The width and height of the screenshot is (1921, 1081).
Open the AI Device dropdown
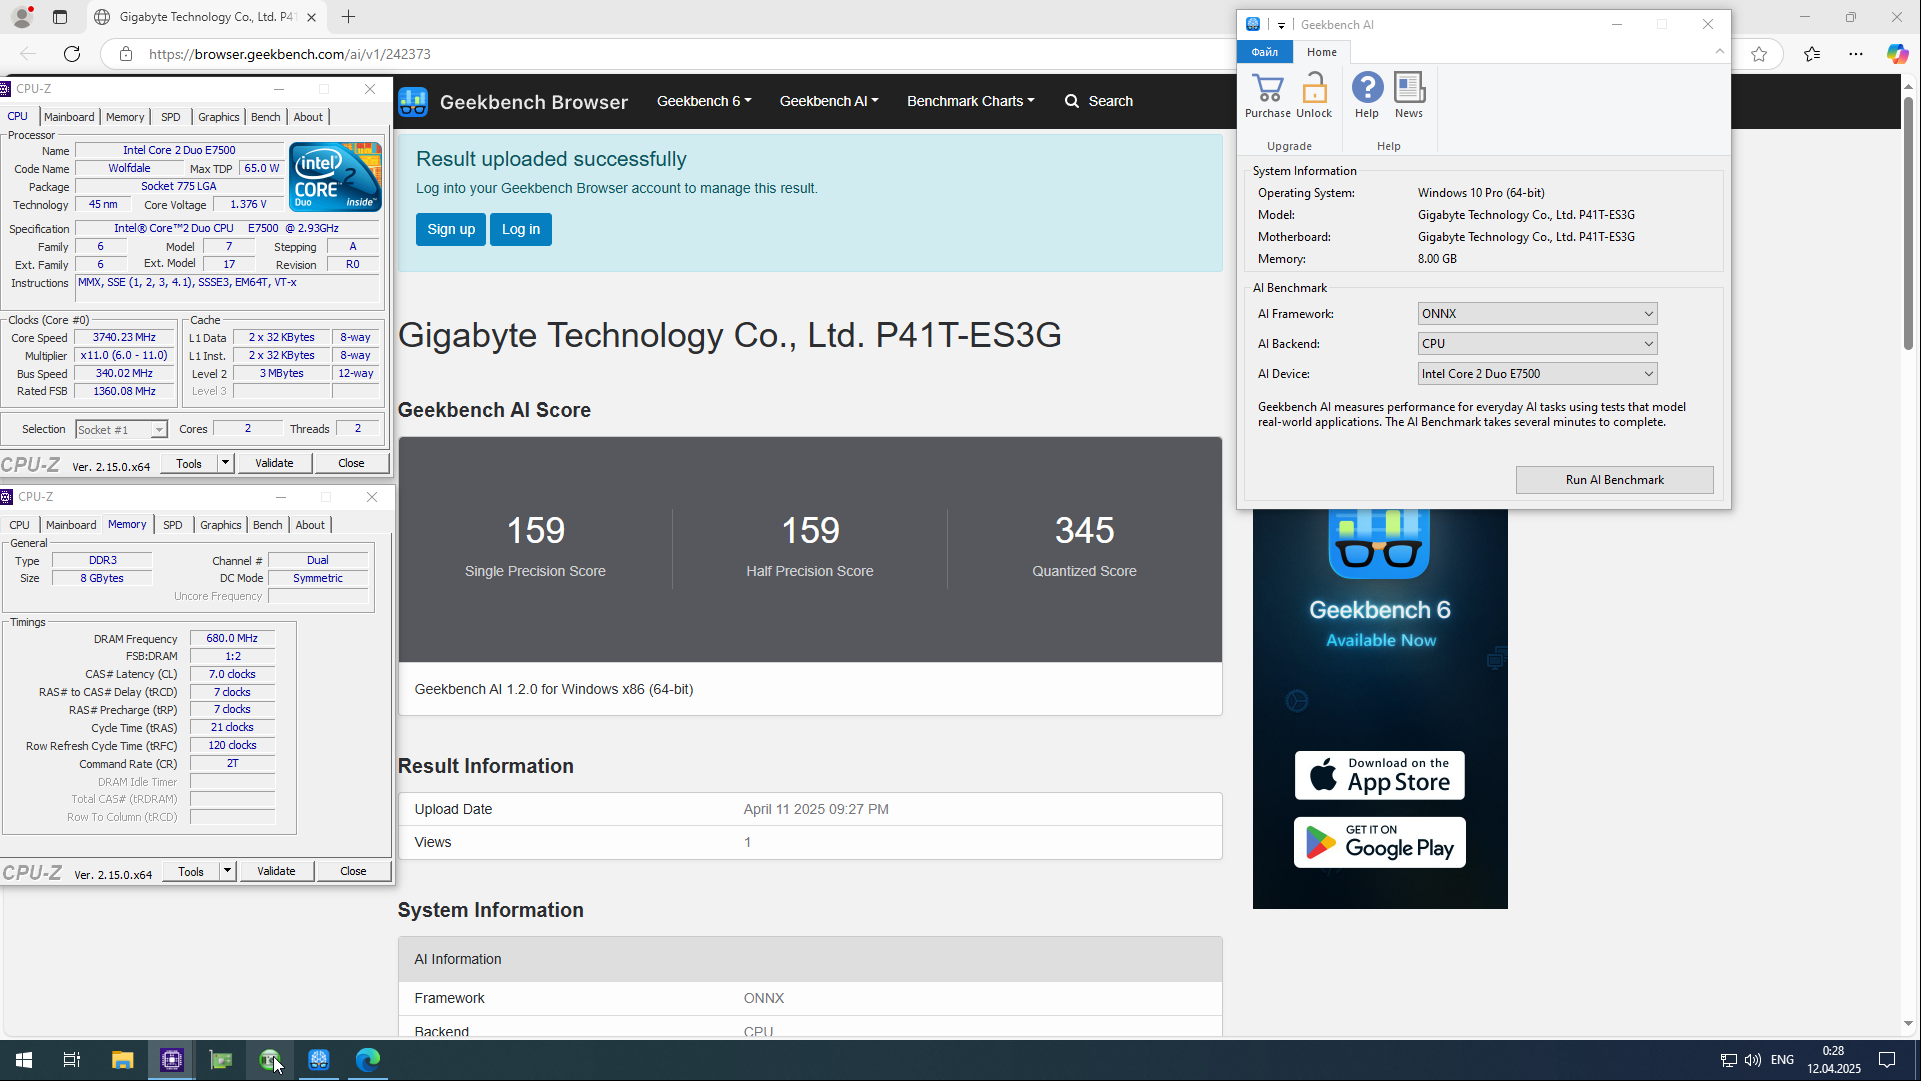click(1537, 374)
